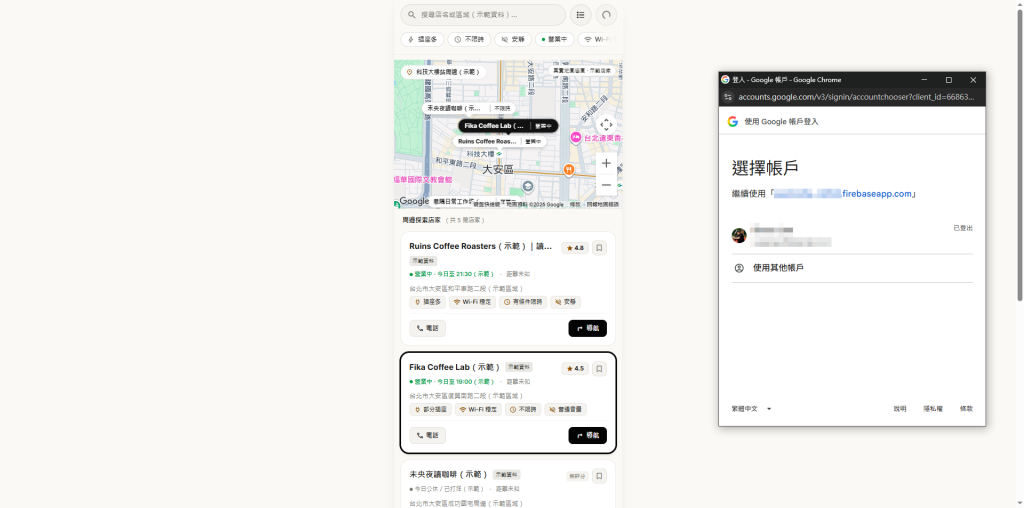Open map keyboard shortcuts link
The height and width of the screenshot is (508, 1024).
point(487,204)
